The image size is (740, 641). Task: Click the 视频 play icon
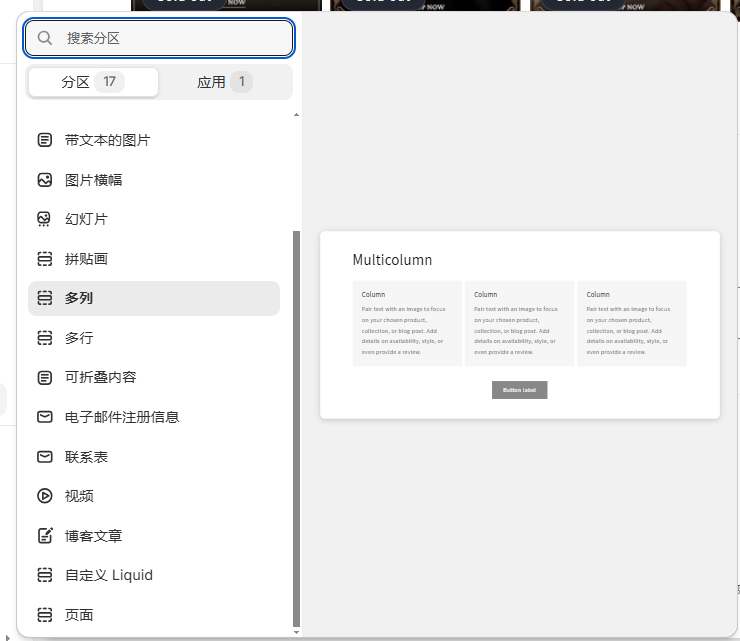[44, 496]
